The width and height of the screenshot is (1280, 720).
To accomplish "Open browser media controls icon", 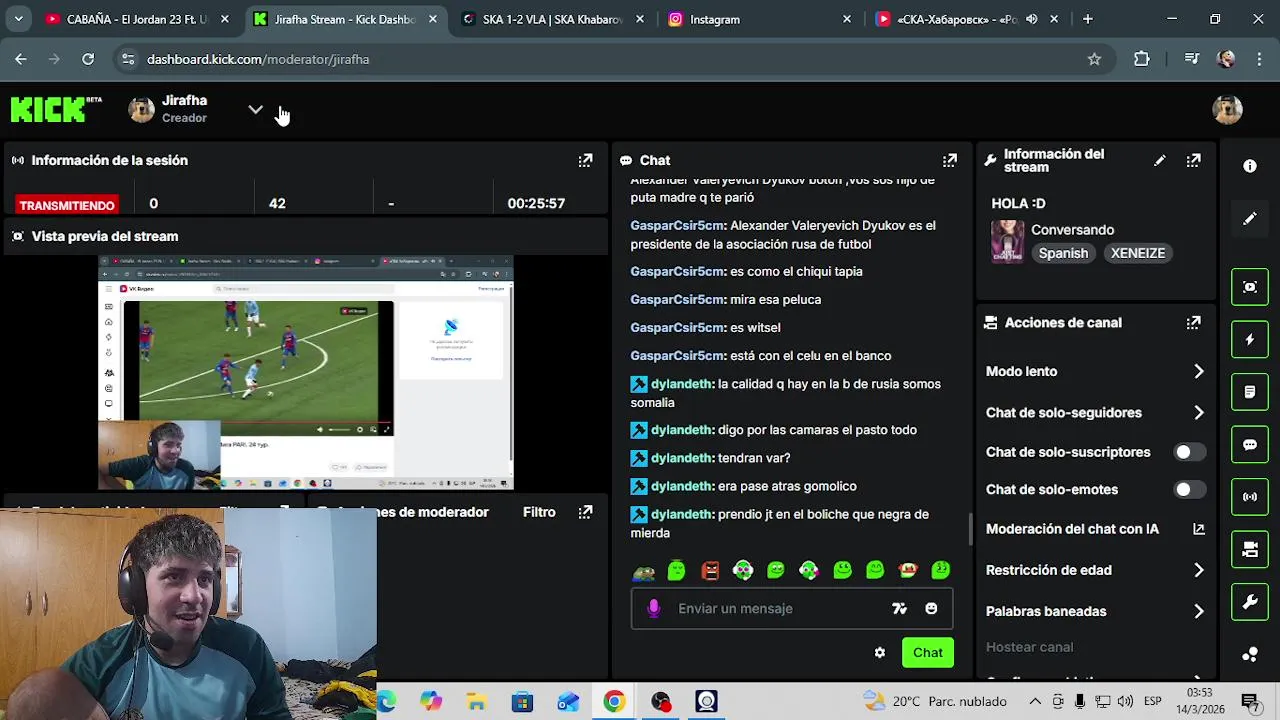I will point(1191,59).
